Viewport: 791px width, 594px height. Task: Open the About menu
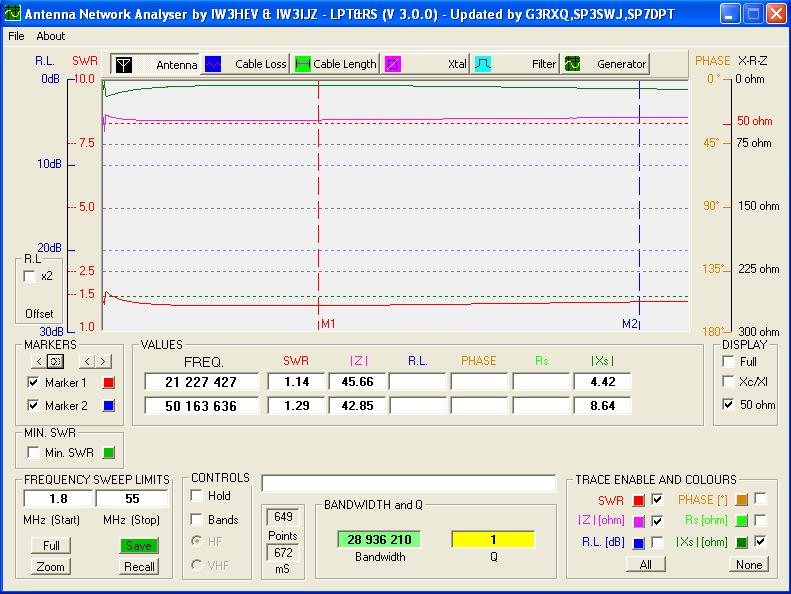click(x=50, y=36)
